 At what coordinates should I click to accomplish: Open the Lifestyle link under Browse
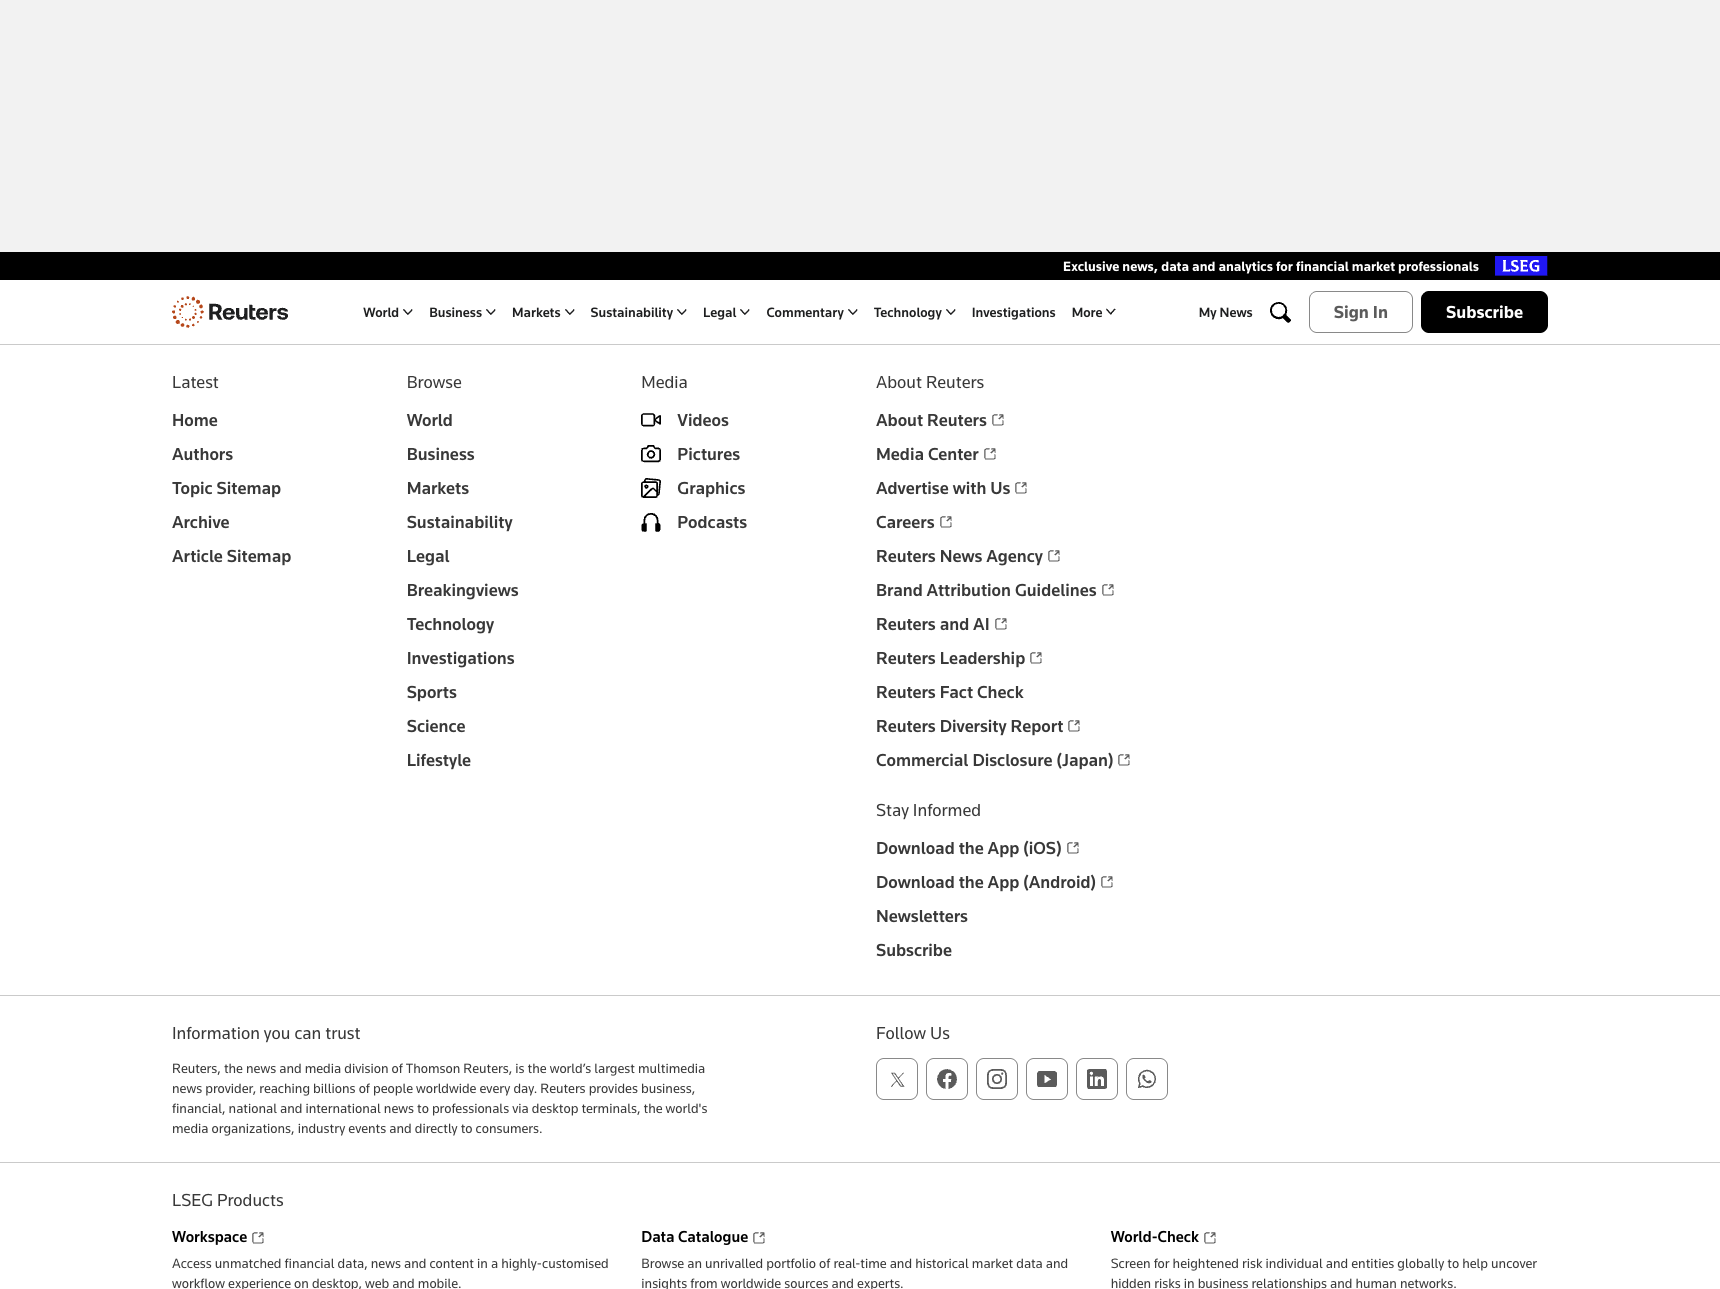point(438,760)
